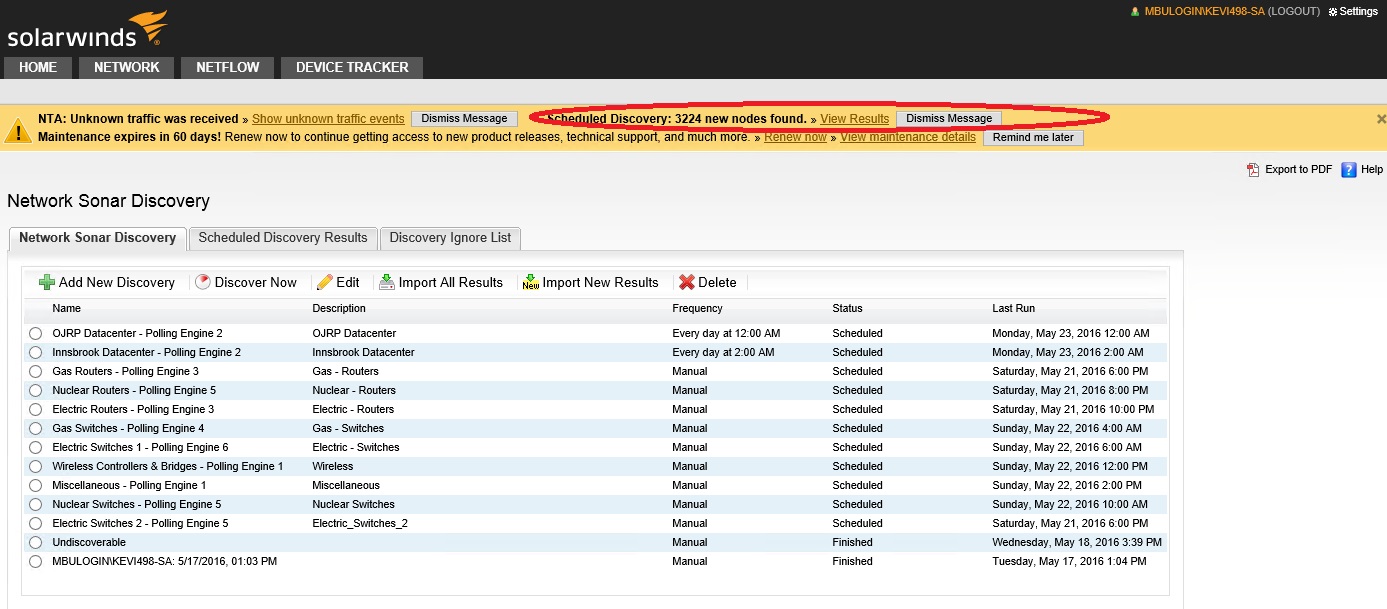Click the Frequency column header
The image size is (1387, 609).
click(x=697, y=309)
